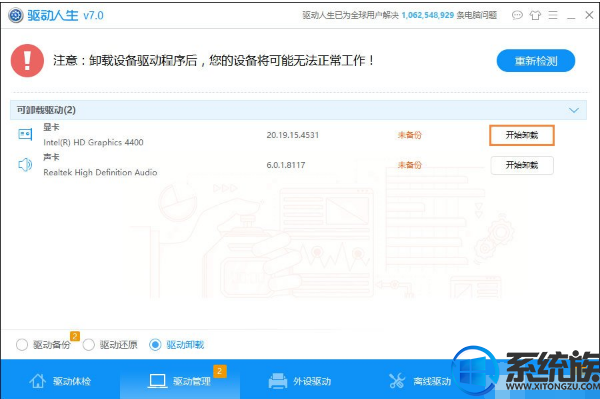Viewport: 600px width, 399px height.
Task: Open the feedback chat bubble icon
Action: point(517,15)
